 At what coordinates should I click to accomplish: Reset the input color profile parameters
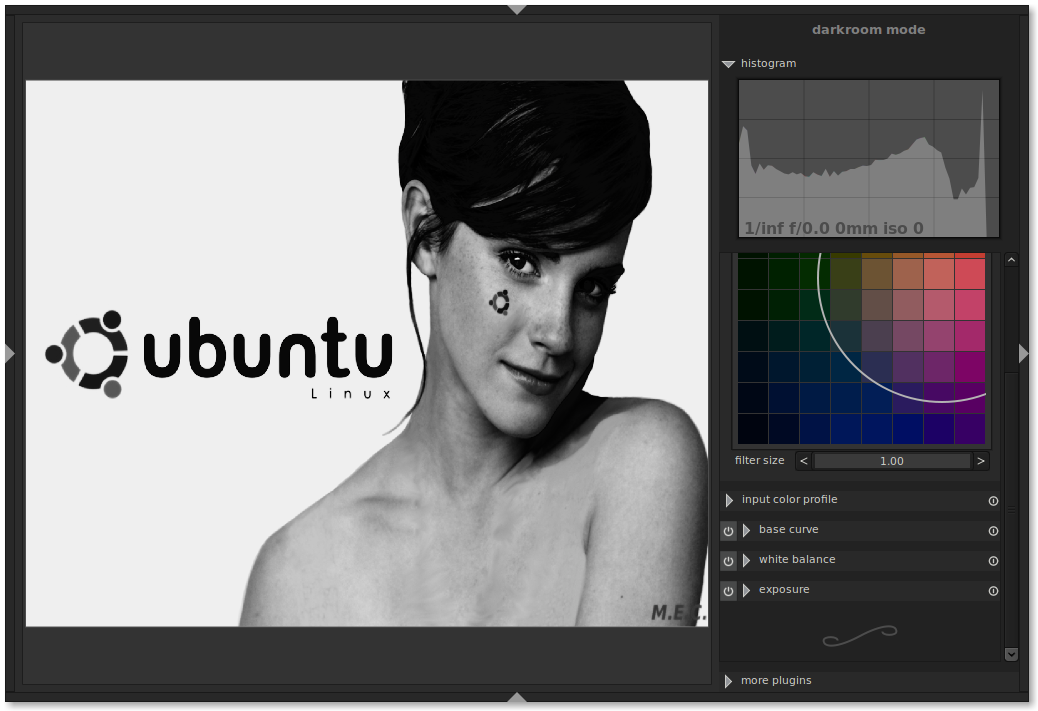[x=993, y=501]
